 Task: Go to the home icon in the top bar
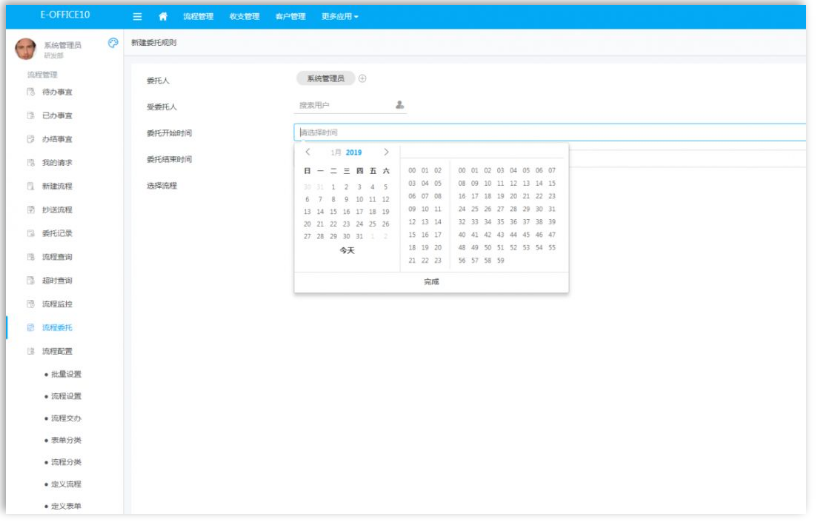163,16
